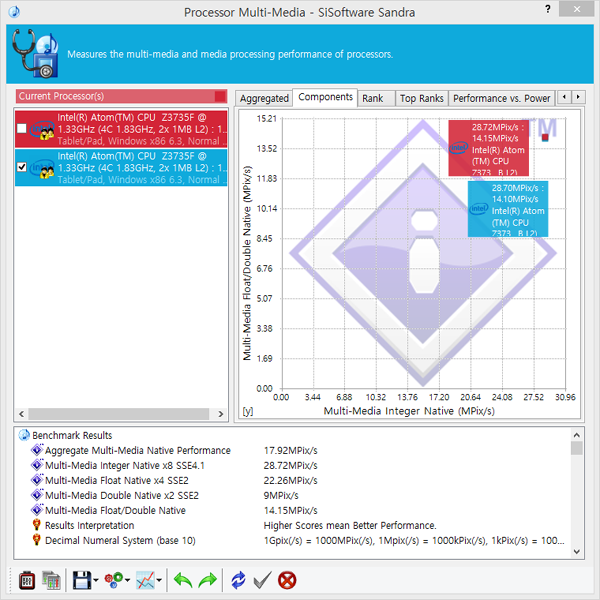Click the blue result label on chart
The width and height of the screenshot is (600, 600).
click(508, 209)
